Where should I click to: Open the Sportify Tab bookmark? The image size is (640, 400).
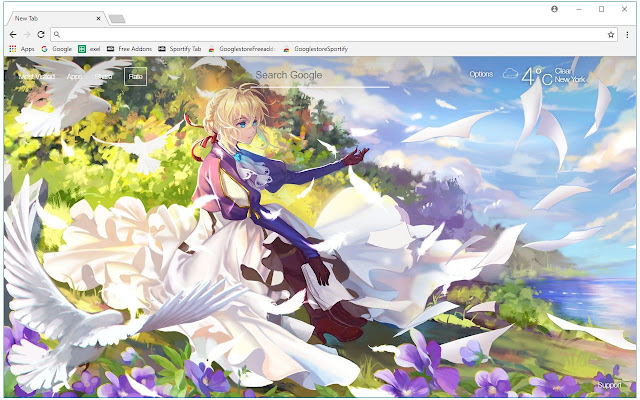pos(180,49)
